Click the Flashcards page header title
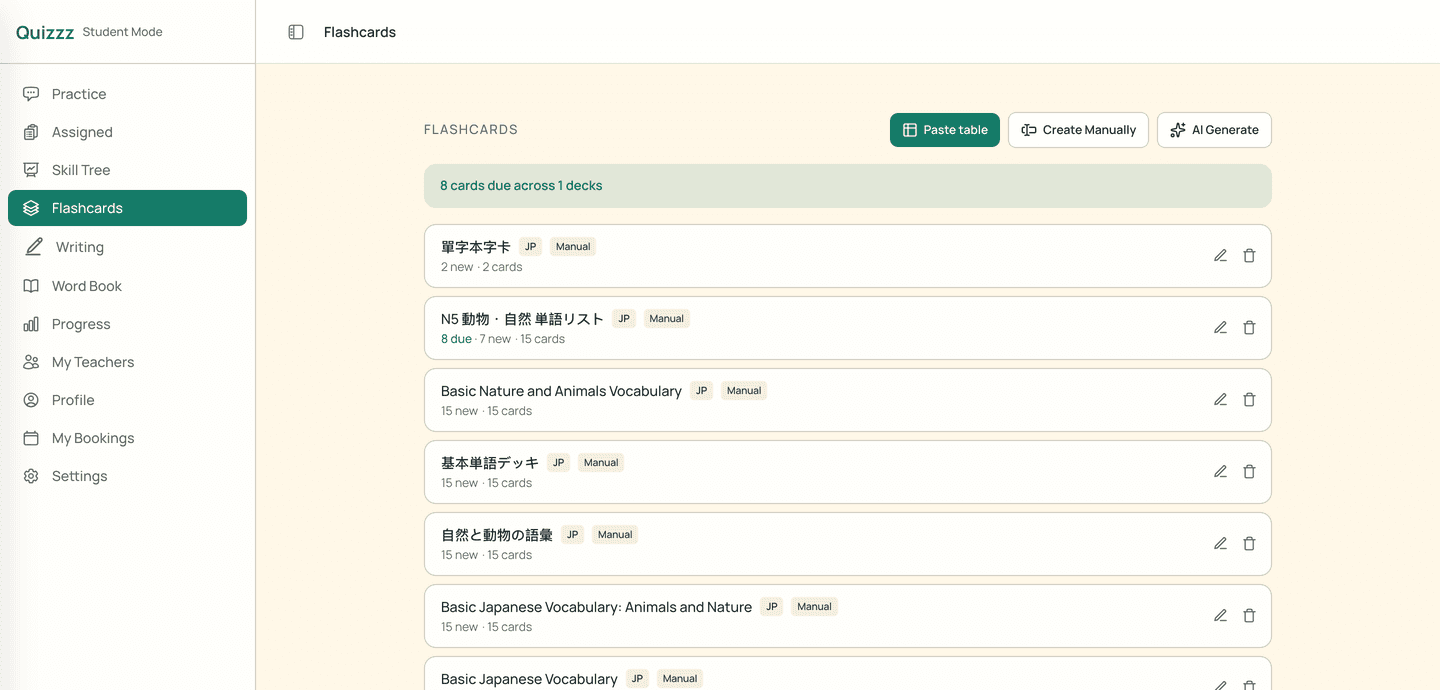The width and height of the screenshot is (1440, 690). (x=360, y=32)
